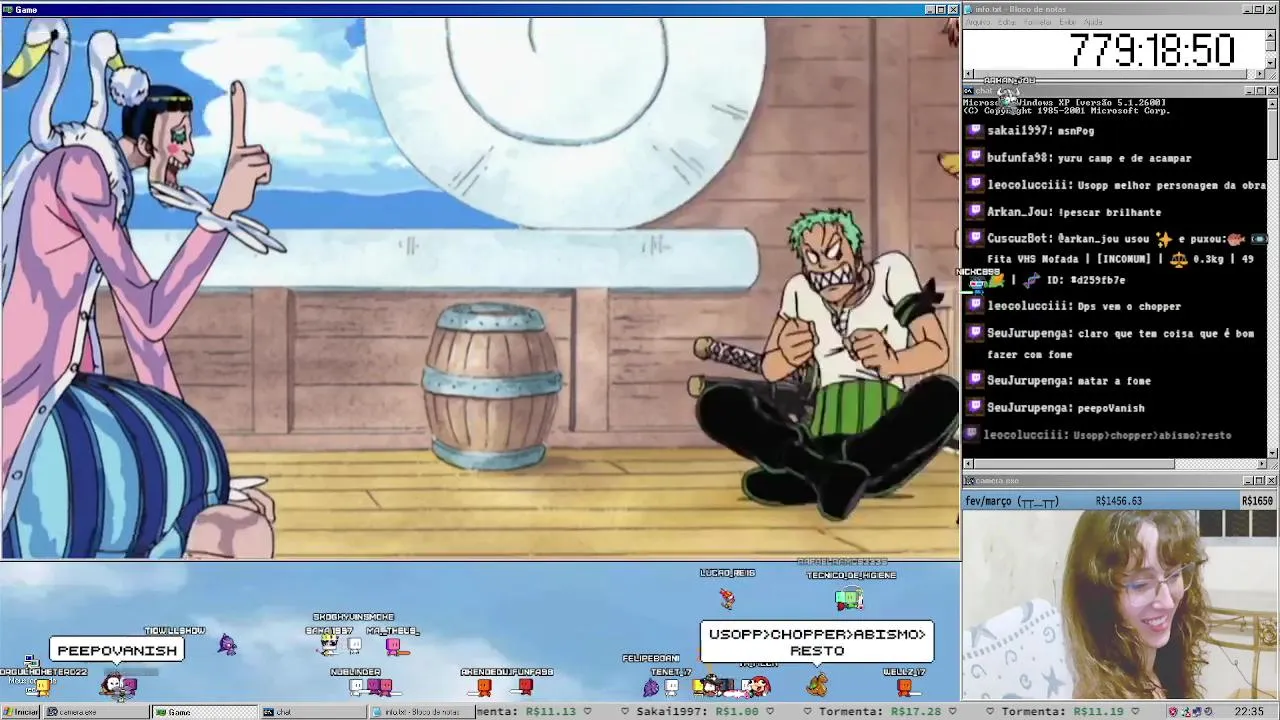The image size is (1280, 720).
Task: Click chat horizontal scrollbar right arrow
Action: coord(1260,464)
